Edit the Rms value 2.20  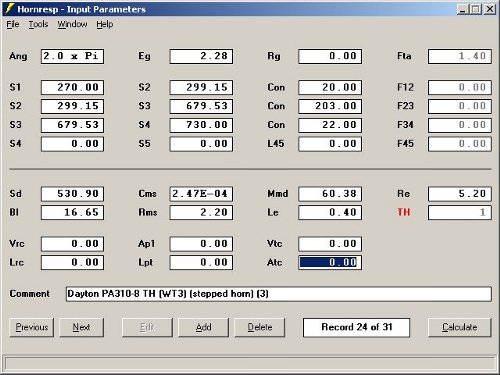(201, 213)
